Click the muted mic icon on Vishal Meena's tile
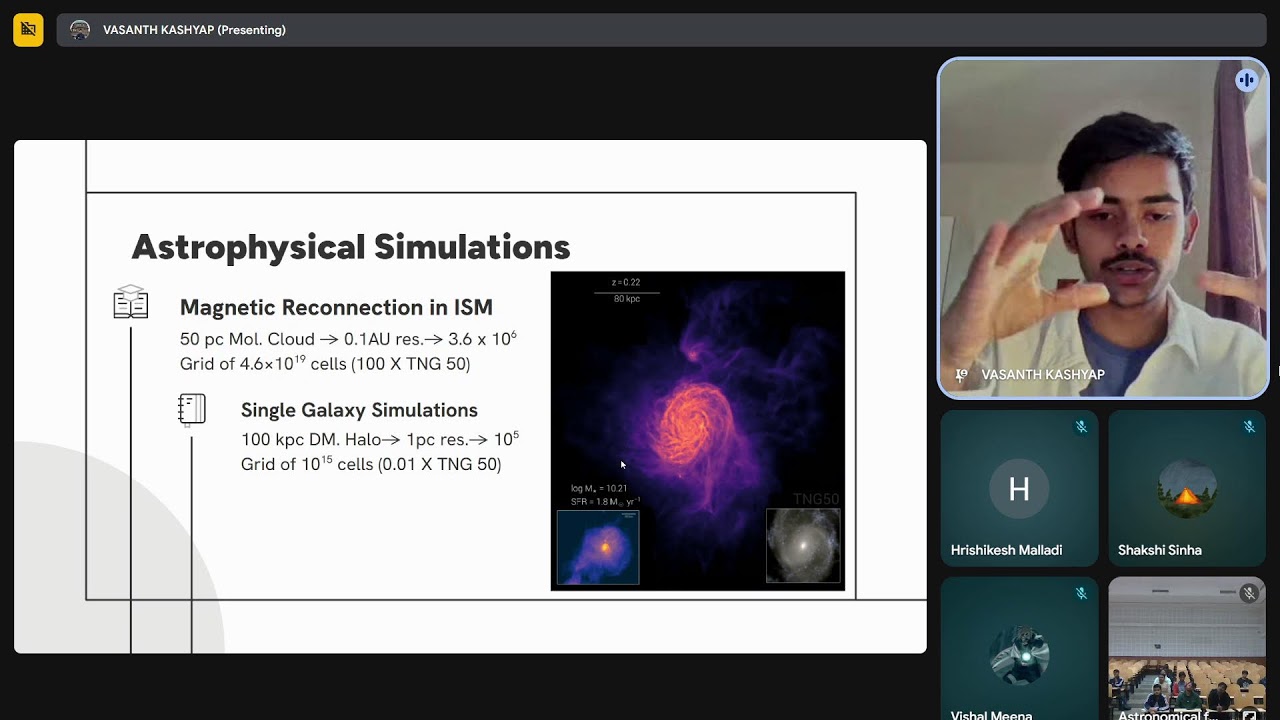Viewport: 1280px width, 720px height. (1081, 594)
